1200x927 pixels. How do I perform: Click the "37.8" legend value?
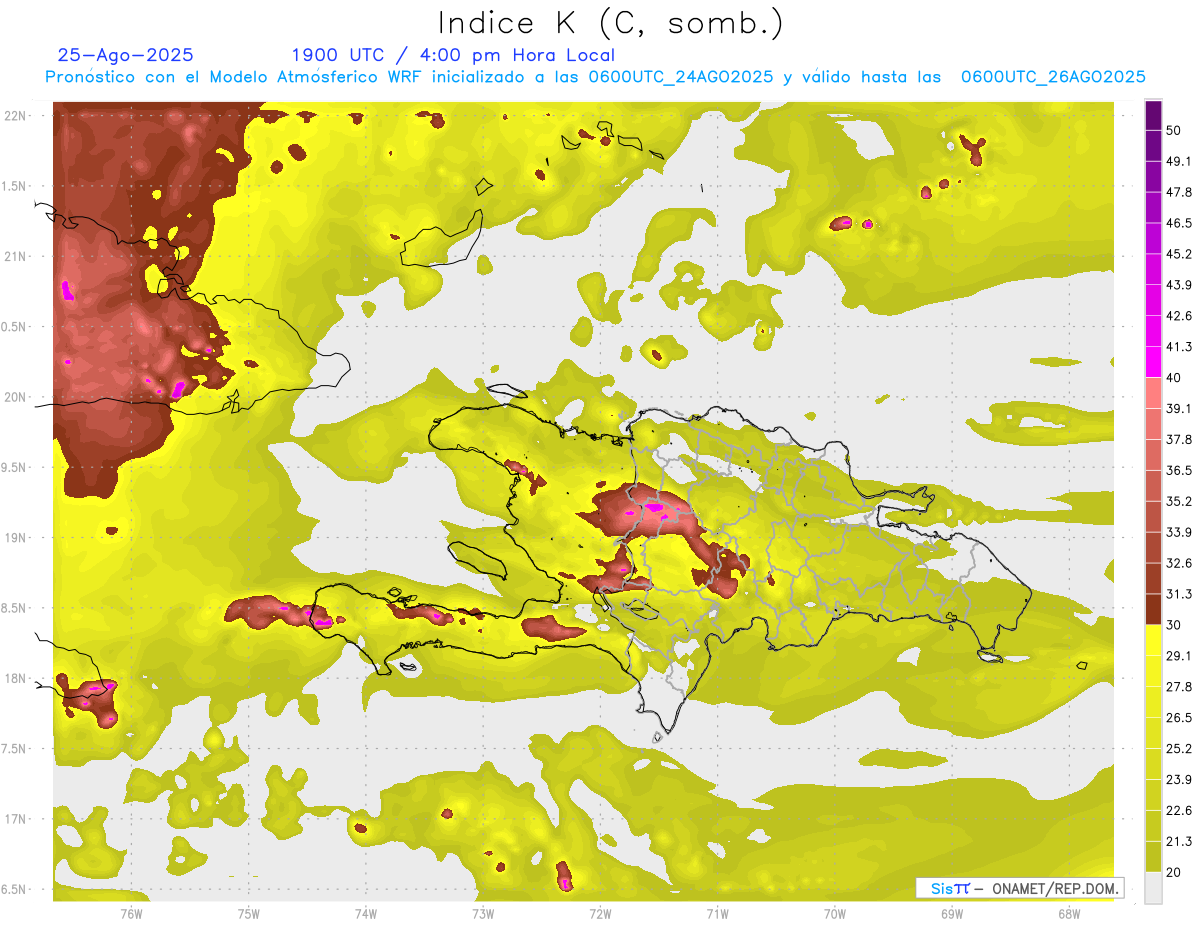point(1179,439)
